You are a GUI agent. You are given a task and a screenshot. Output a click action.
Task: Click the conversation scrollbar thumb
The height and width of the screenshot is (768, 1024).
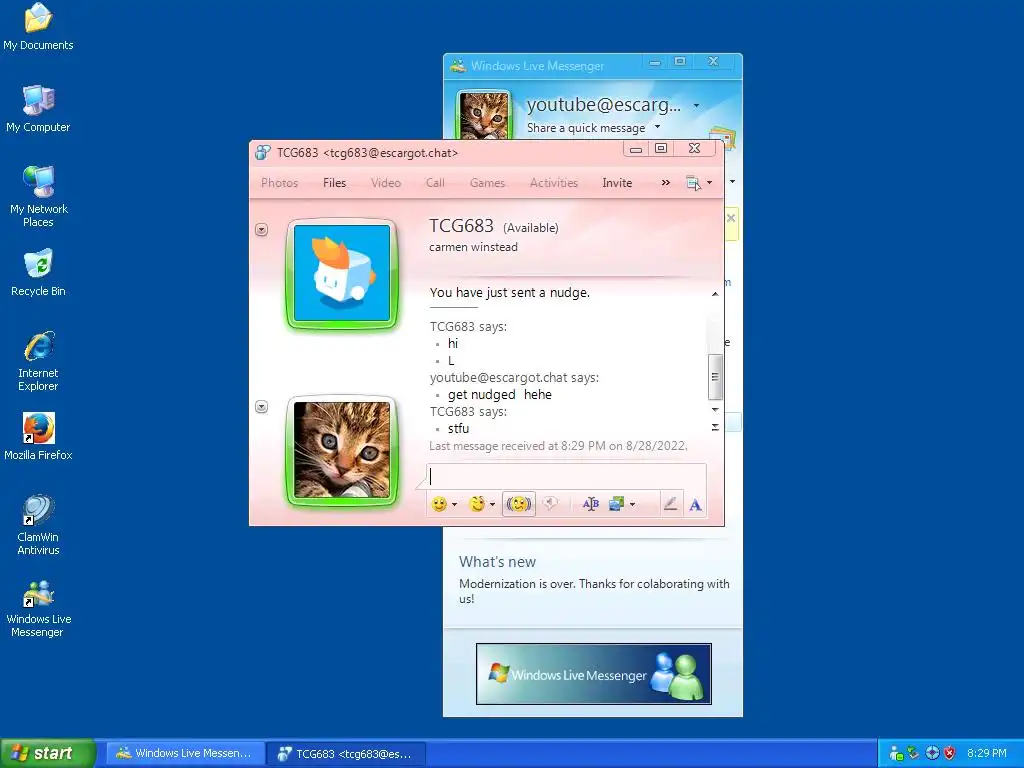coord(715,377)
